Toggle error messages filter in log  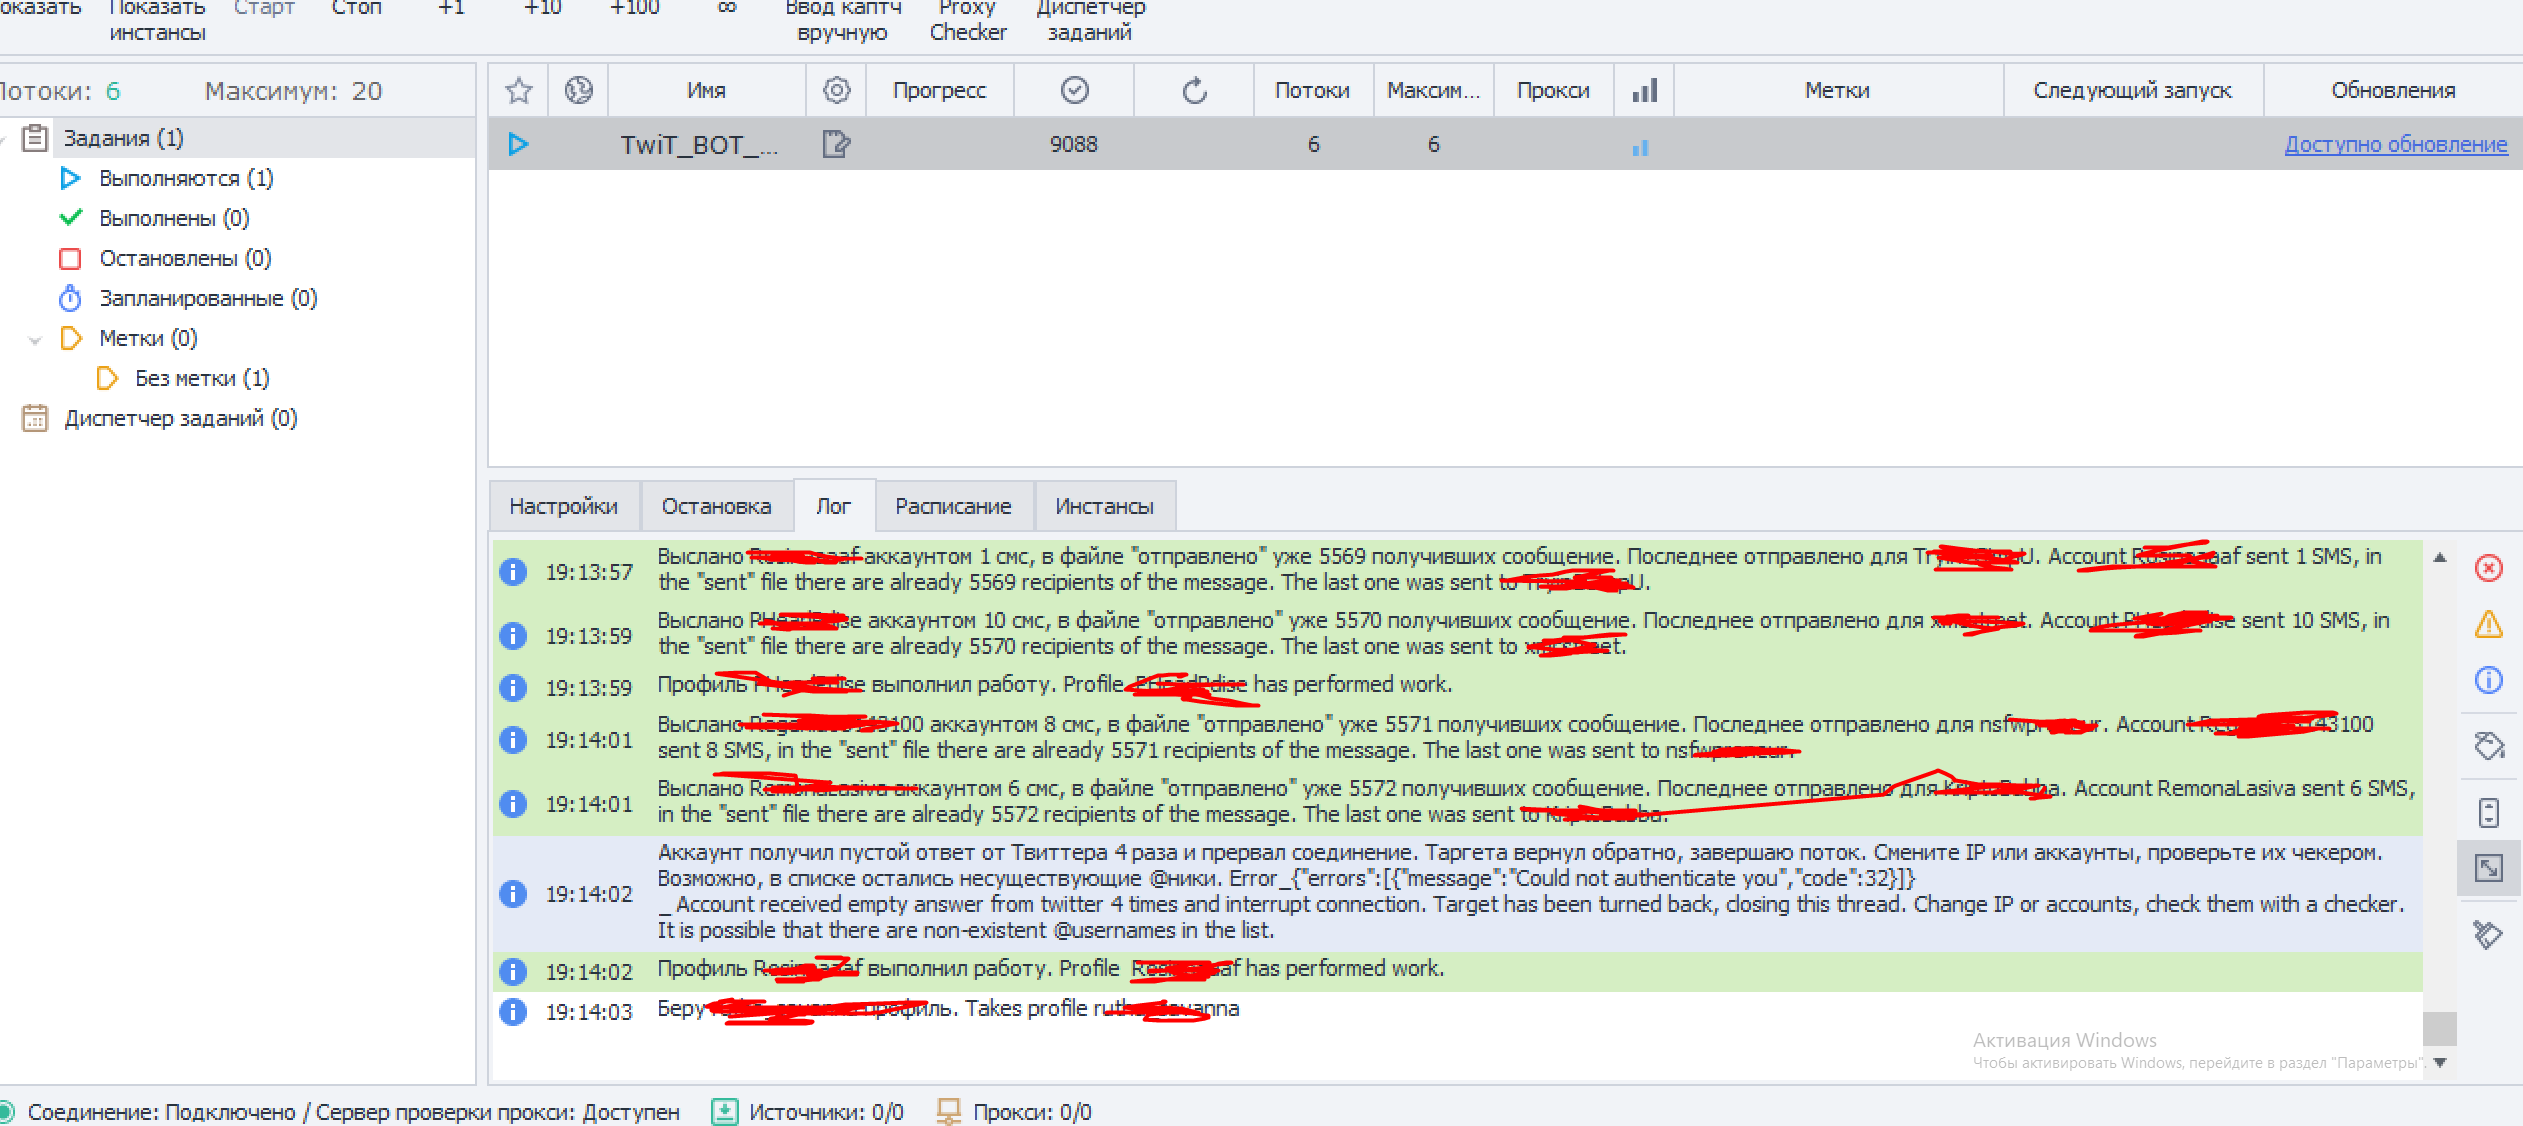tap(2488, 569)
